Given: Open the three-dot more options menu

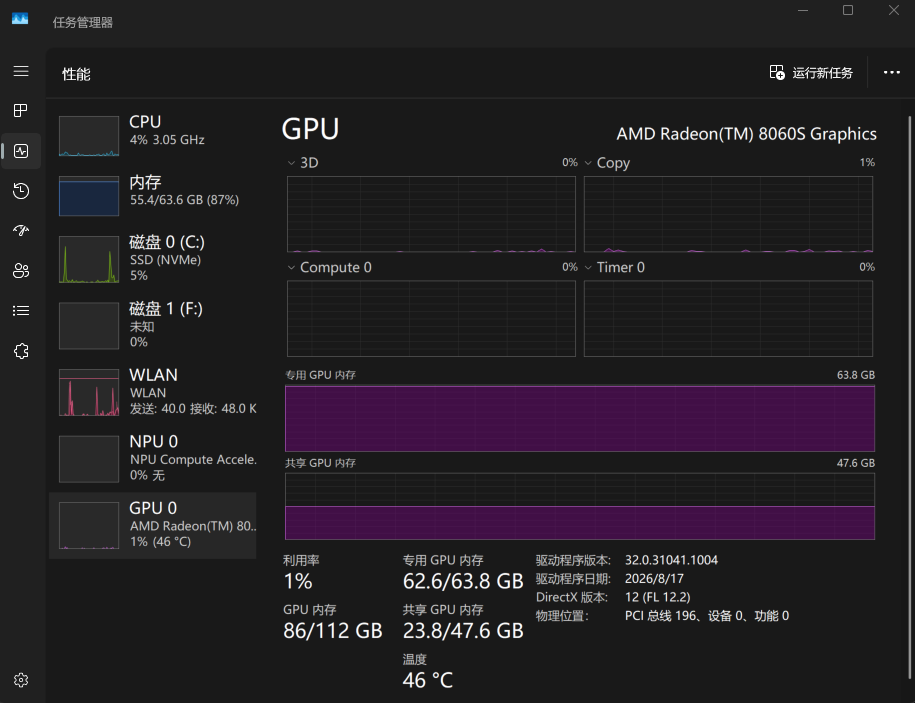Looking at the screenshot, I should [x=891, y=72].
